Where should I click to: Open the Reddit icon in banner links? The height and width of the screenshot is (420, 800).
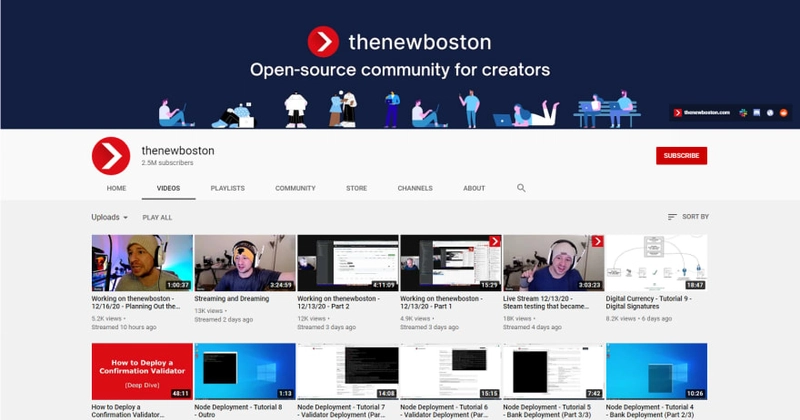coord(784,113)
